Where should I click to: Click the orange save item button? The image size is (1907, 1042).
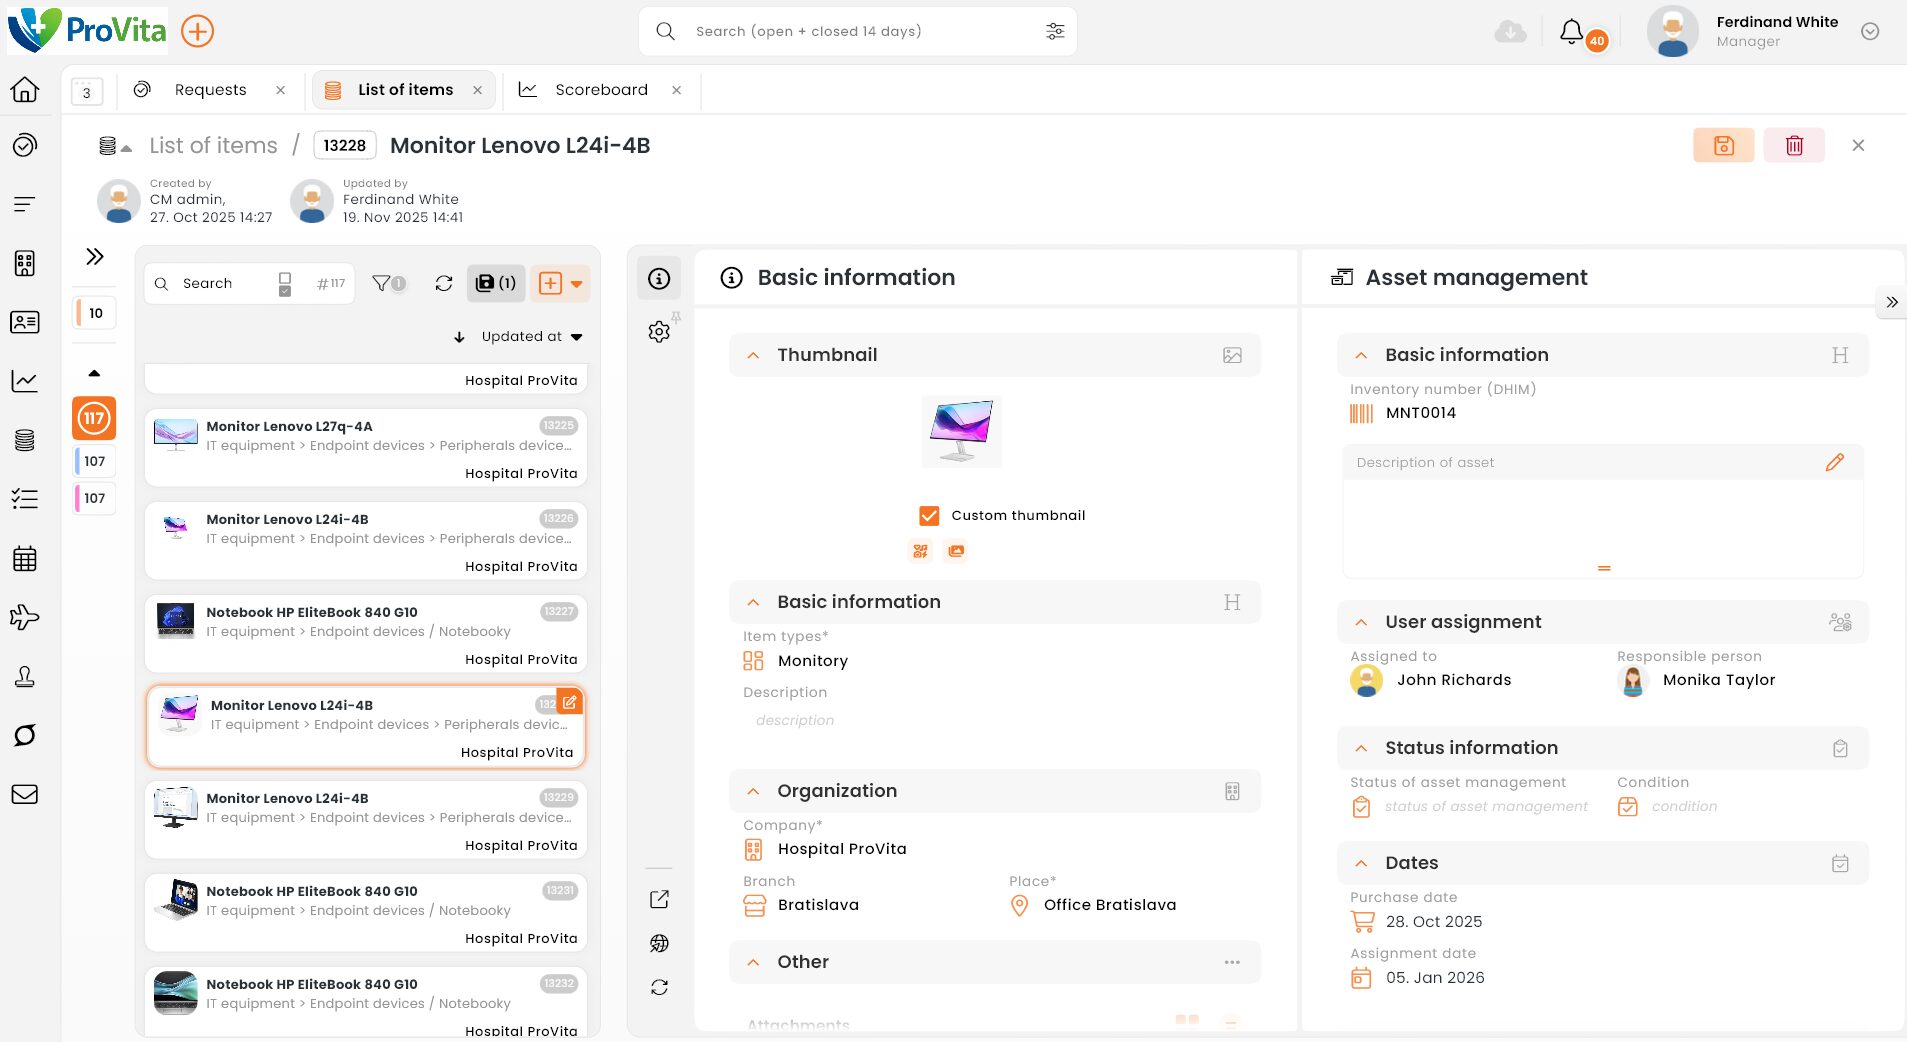pos(1723,146)
